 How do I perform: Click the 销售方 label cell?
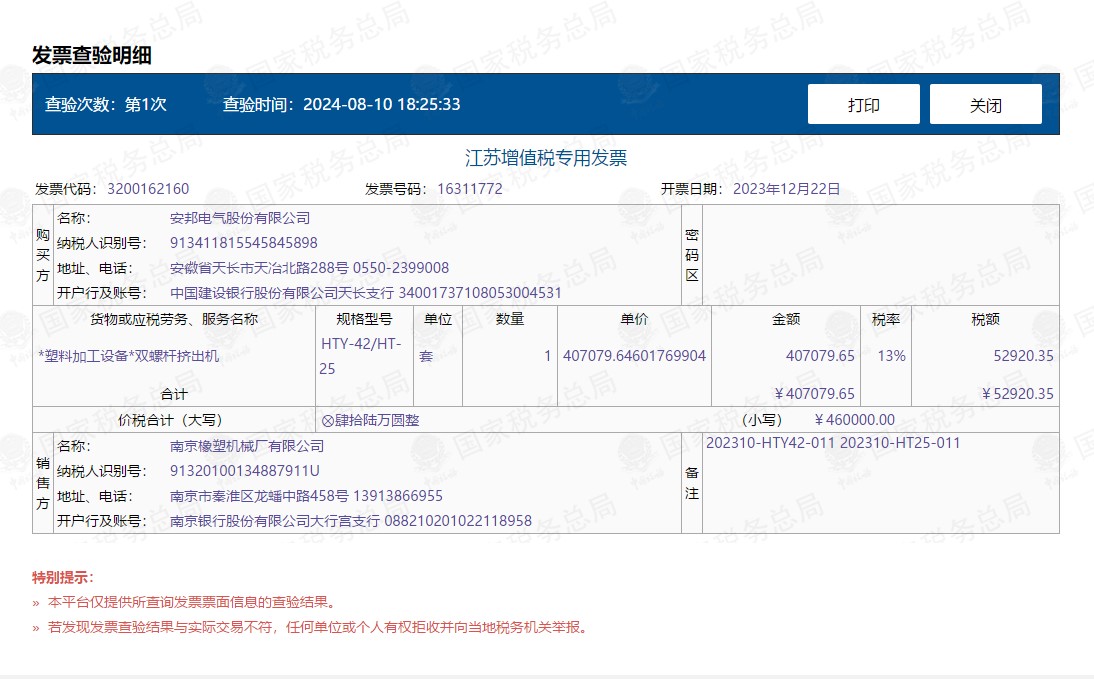click(x=43, y=483)
